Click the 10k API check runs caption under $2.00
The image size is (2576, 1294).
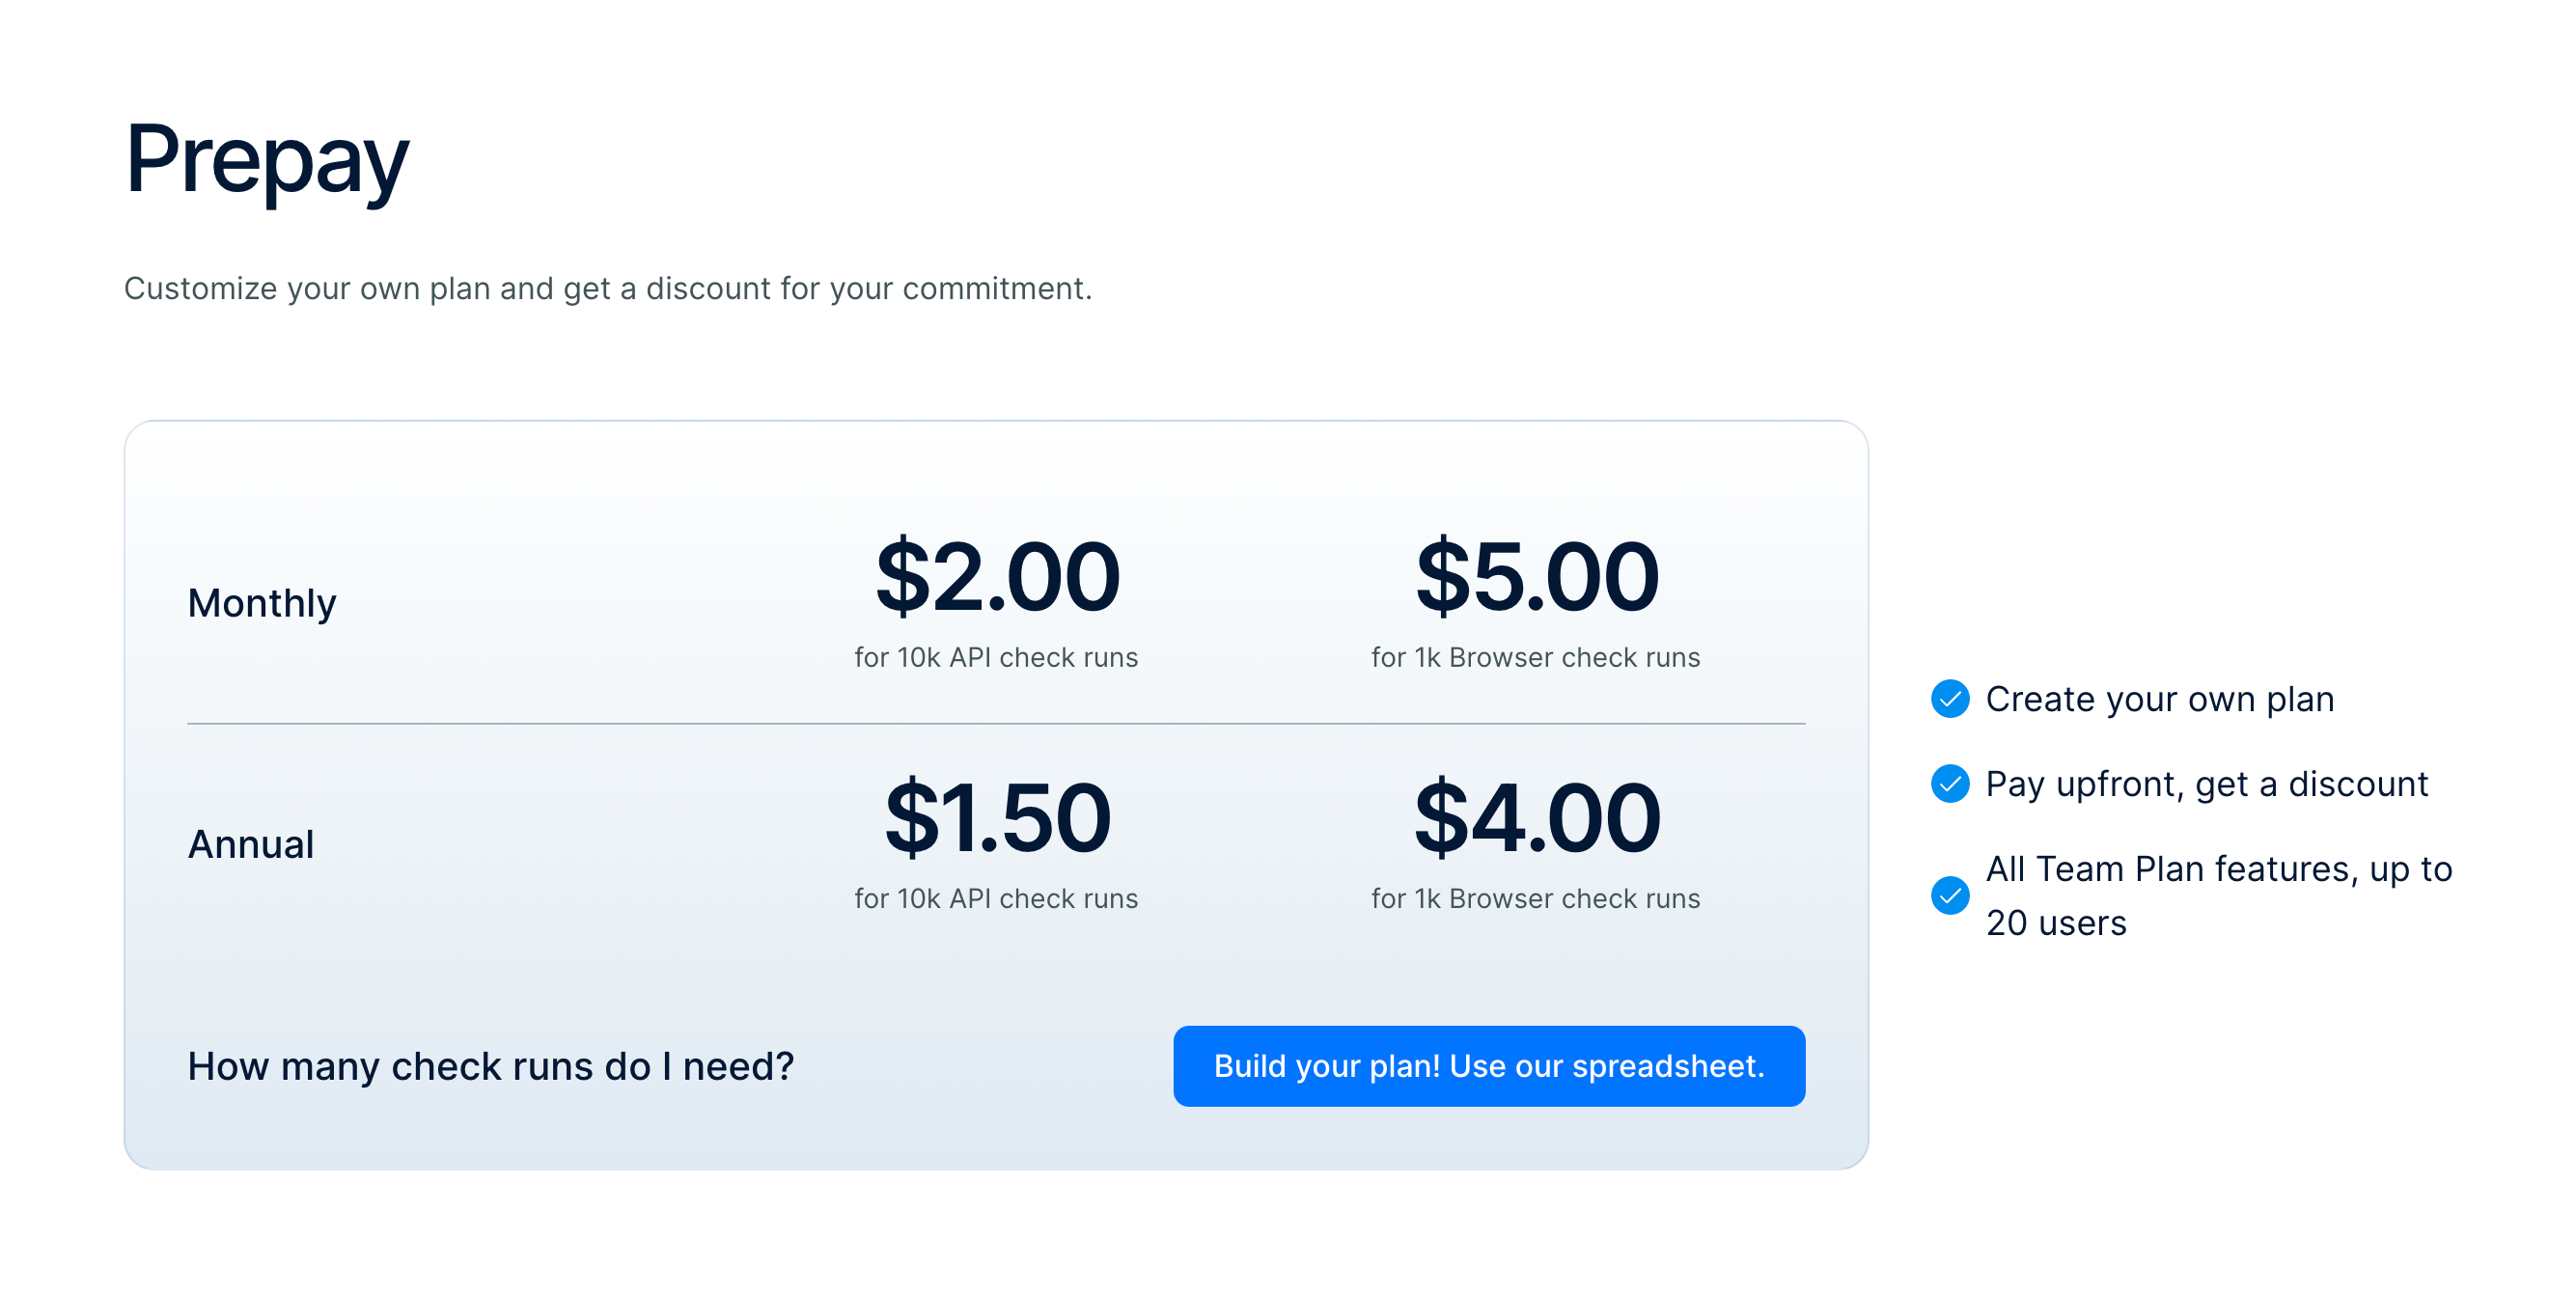[996, 658]
